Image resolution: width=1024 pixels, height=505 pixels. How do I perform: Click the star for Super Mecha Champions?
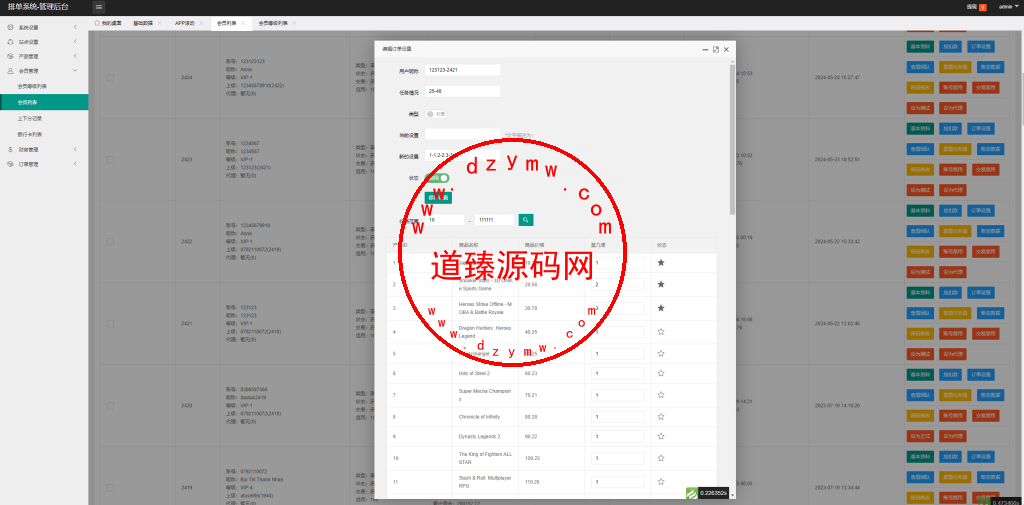click(x=661, y=395)
